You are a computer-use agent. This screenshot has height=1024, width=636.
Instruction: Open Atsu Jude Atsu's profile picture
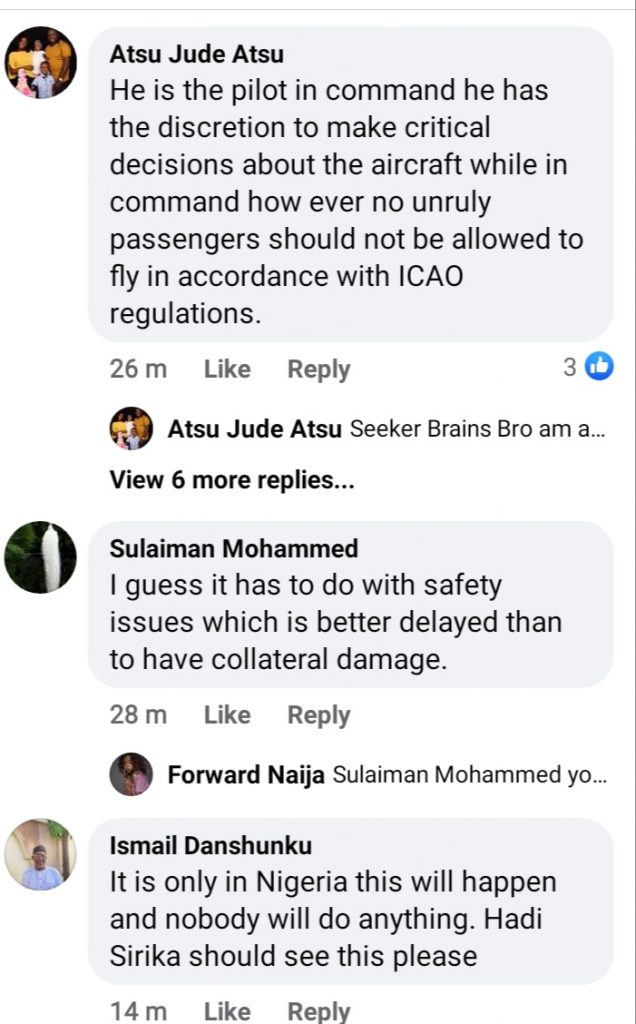coord(40,62)
